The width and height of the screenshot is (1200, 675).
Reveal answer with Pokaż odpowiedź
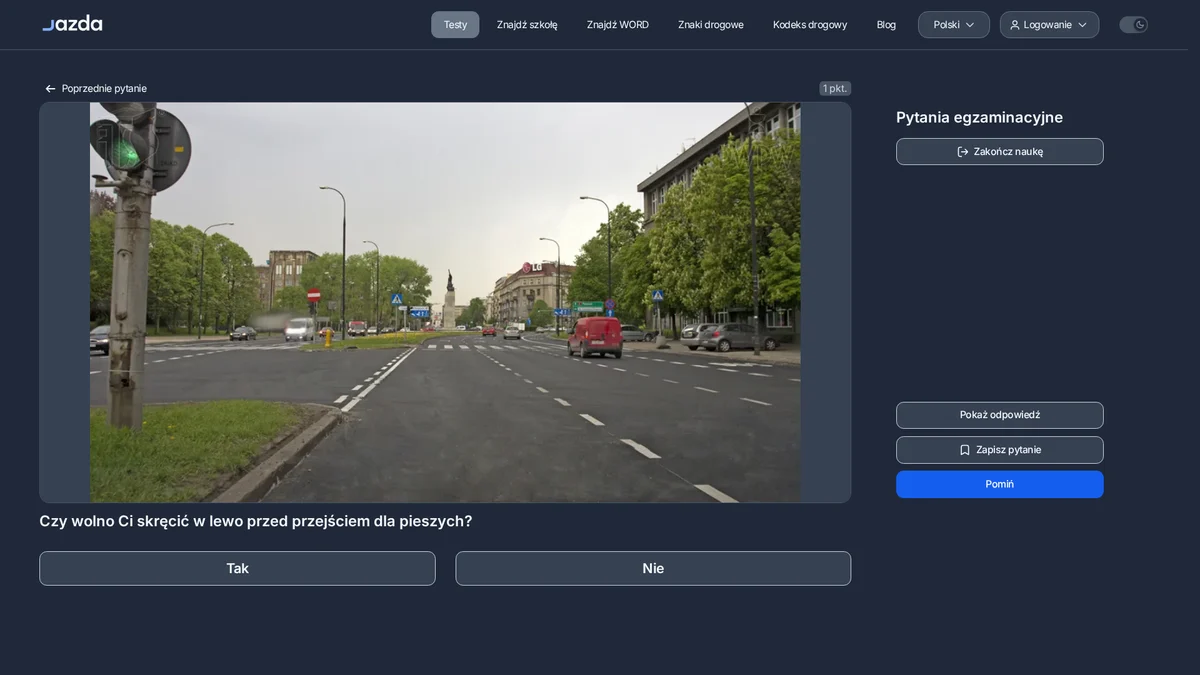point(1000,415)
